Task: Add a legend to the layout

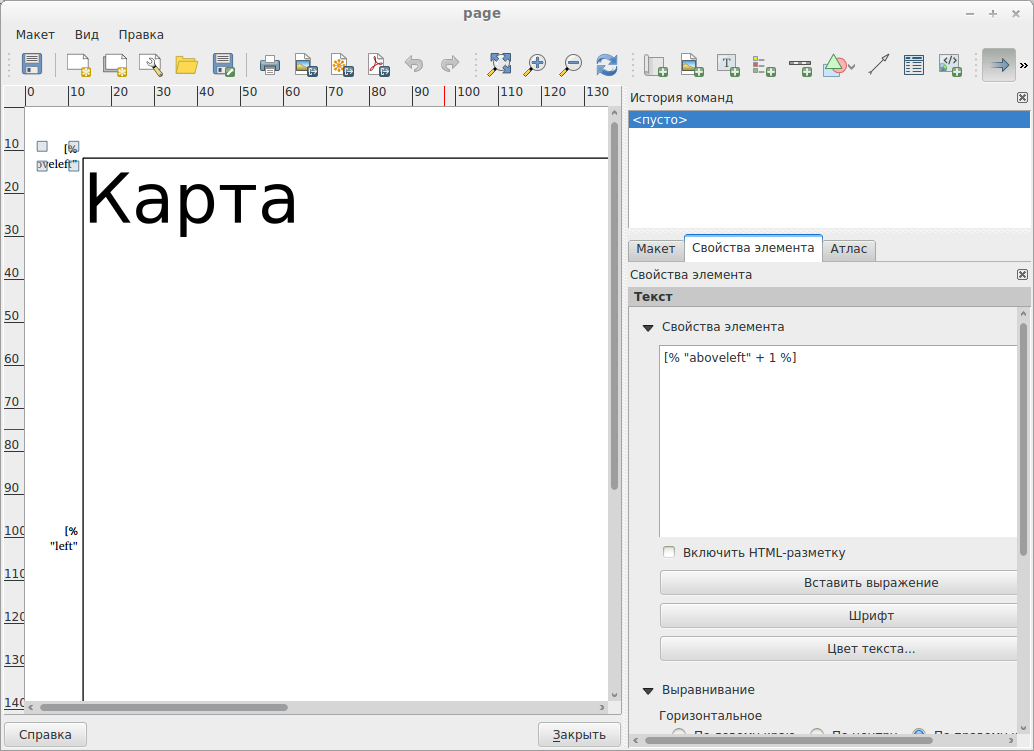Action: (x=764, y=65)
